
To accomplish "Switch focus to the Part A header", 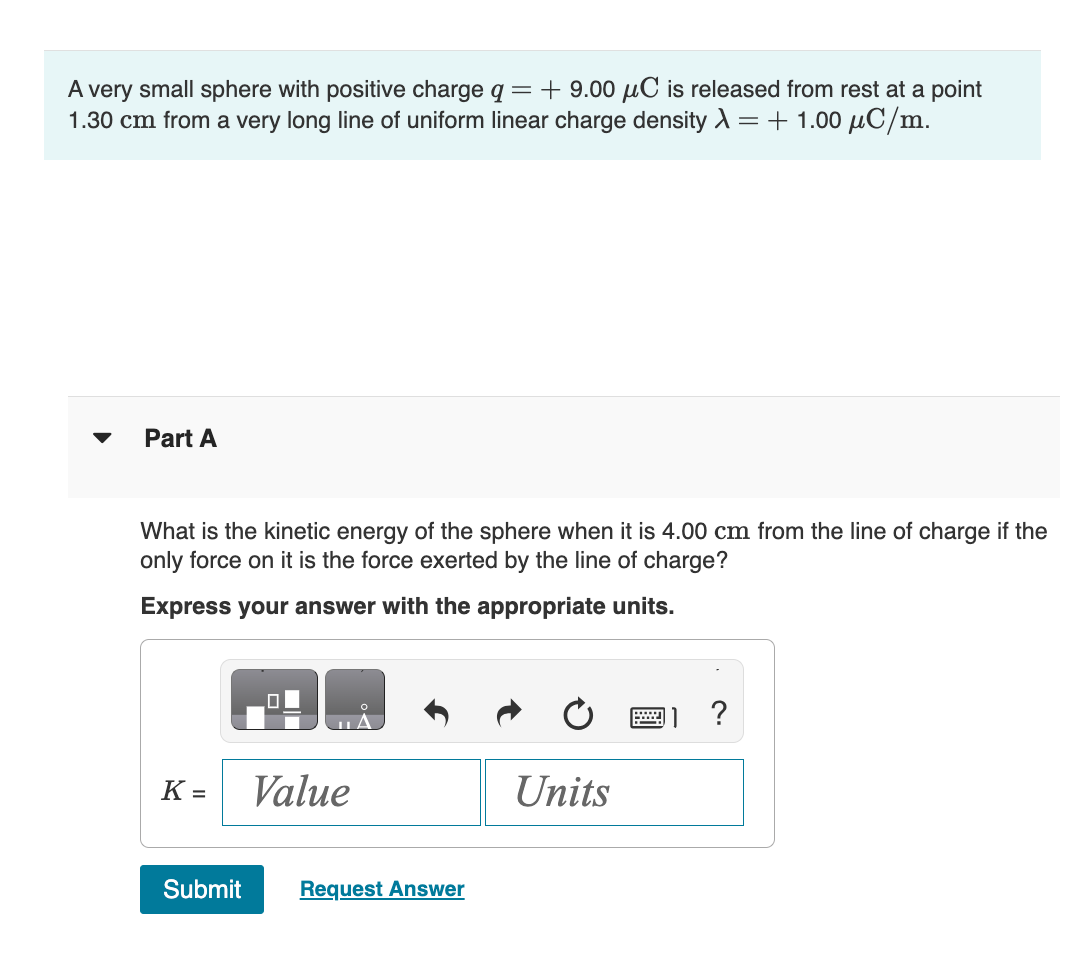I will click(180, 438).
